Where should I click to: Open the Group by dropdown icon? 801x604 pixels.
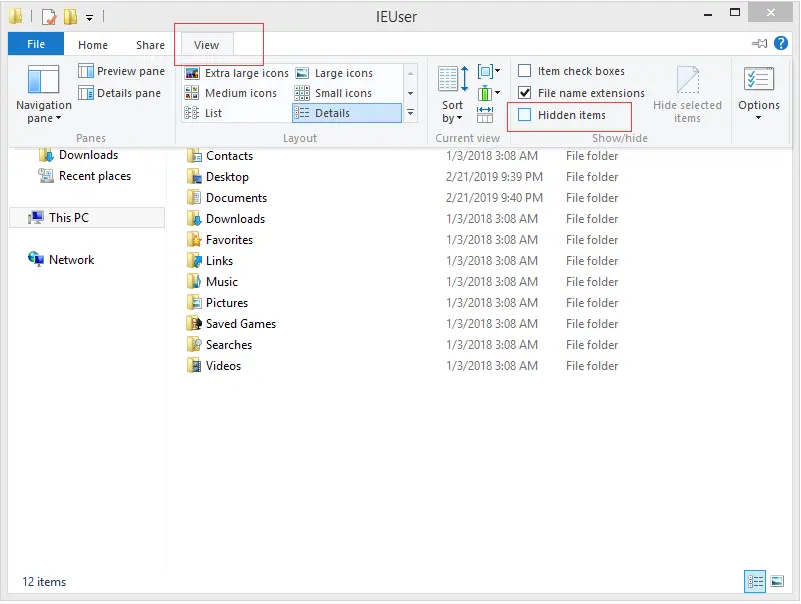488,71
